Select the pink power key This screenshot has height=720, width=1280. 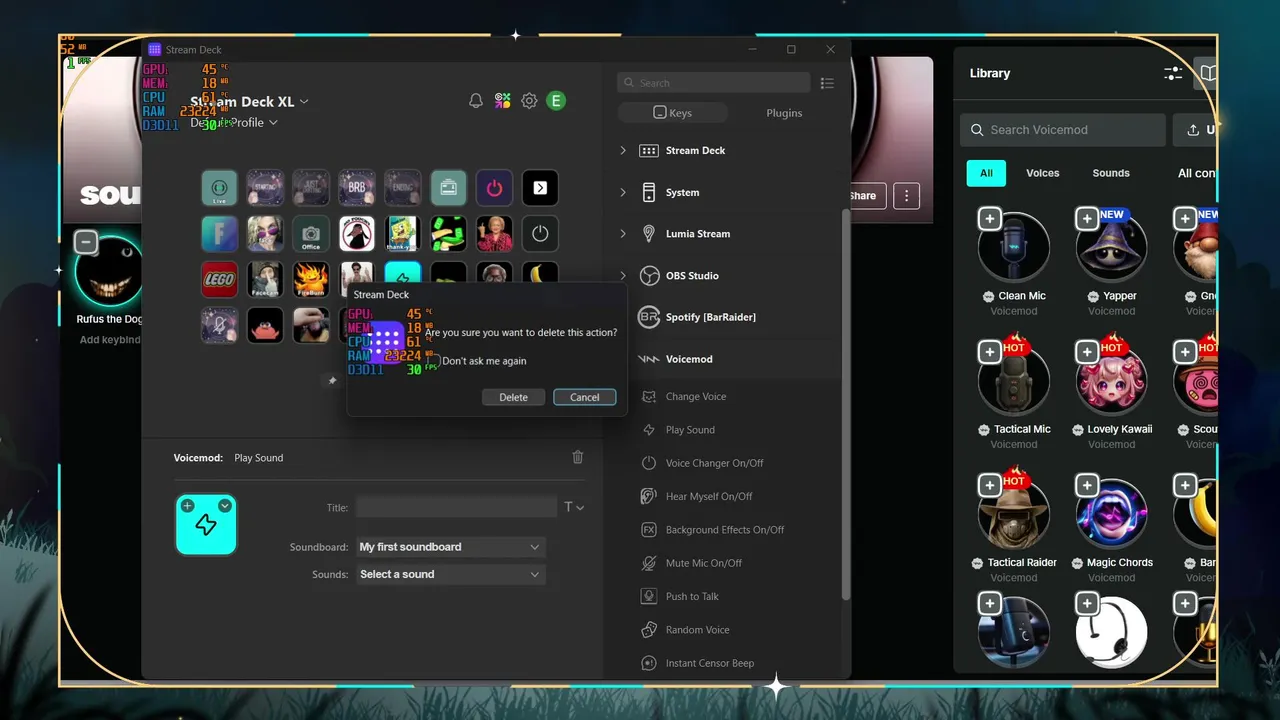(x=494, y=188)
